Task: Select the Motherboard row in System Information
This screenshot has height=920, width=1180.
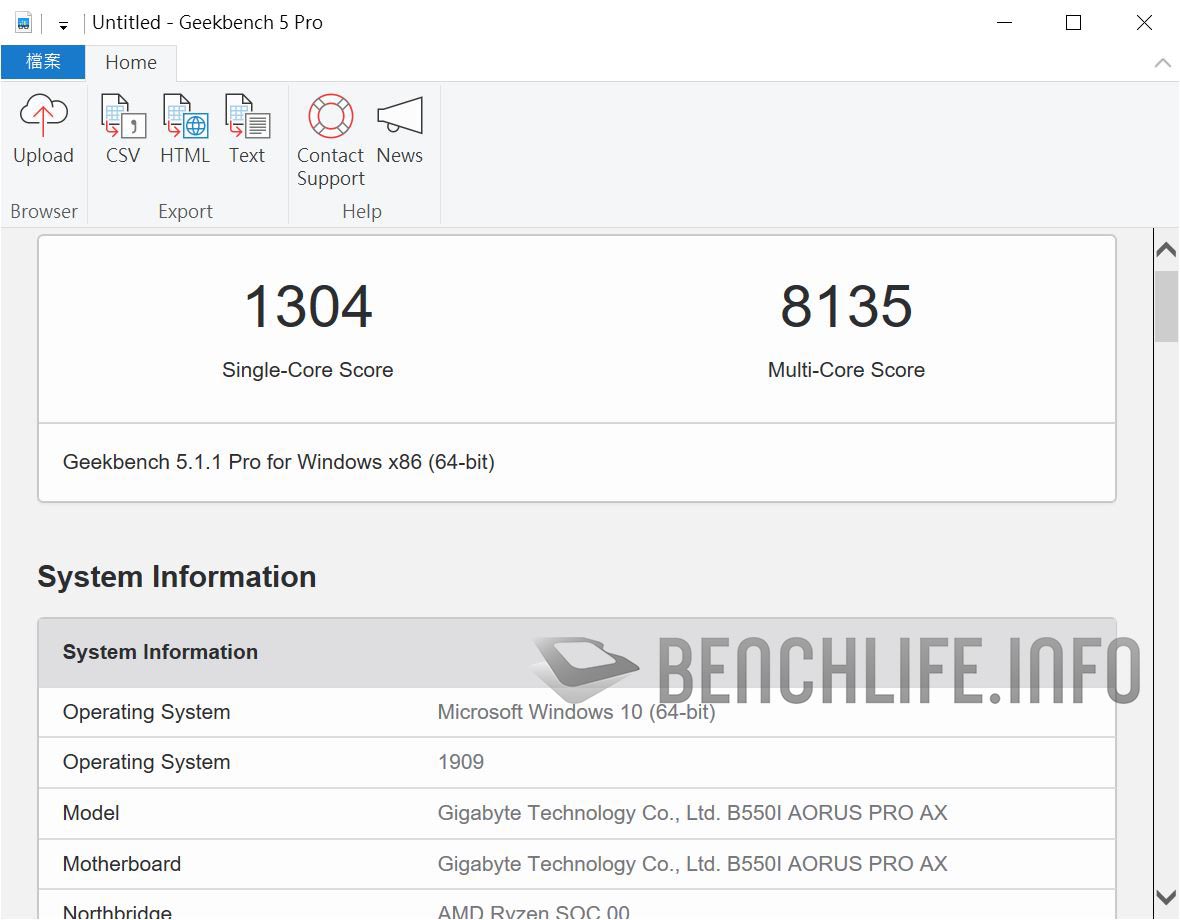Action: click(576, 864)
